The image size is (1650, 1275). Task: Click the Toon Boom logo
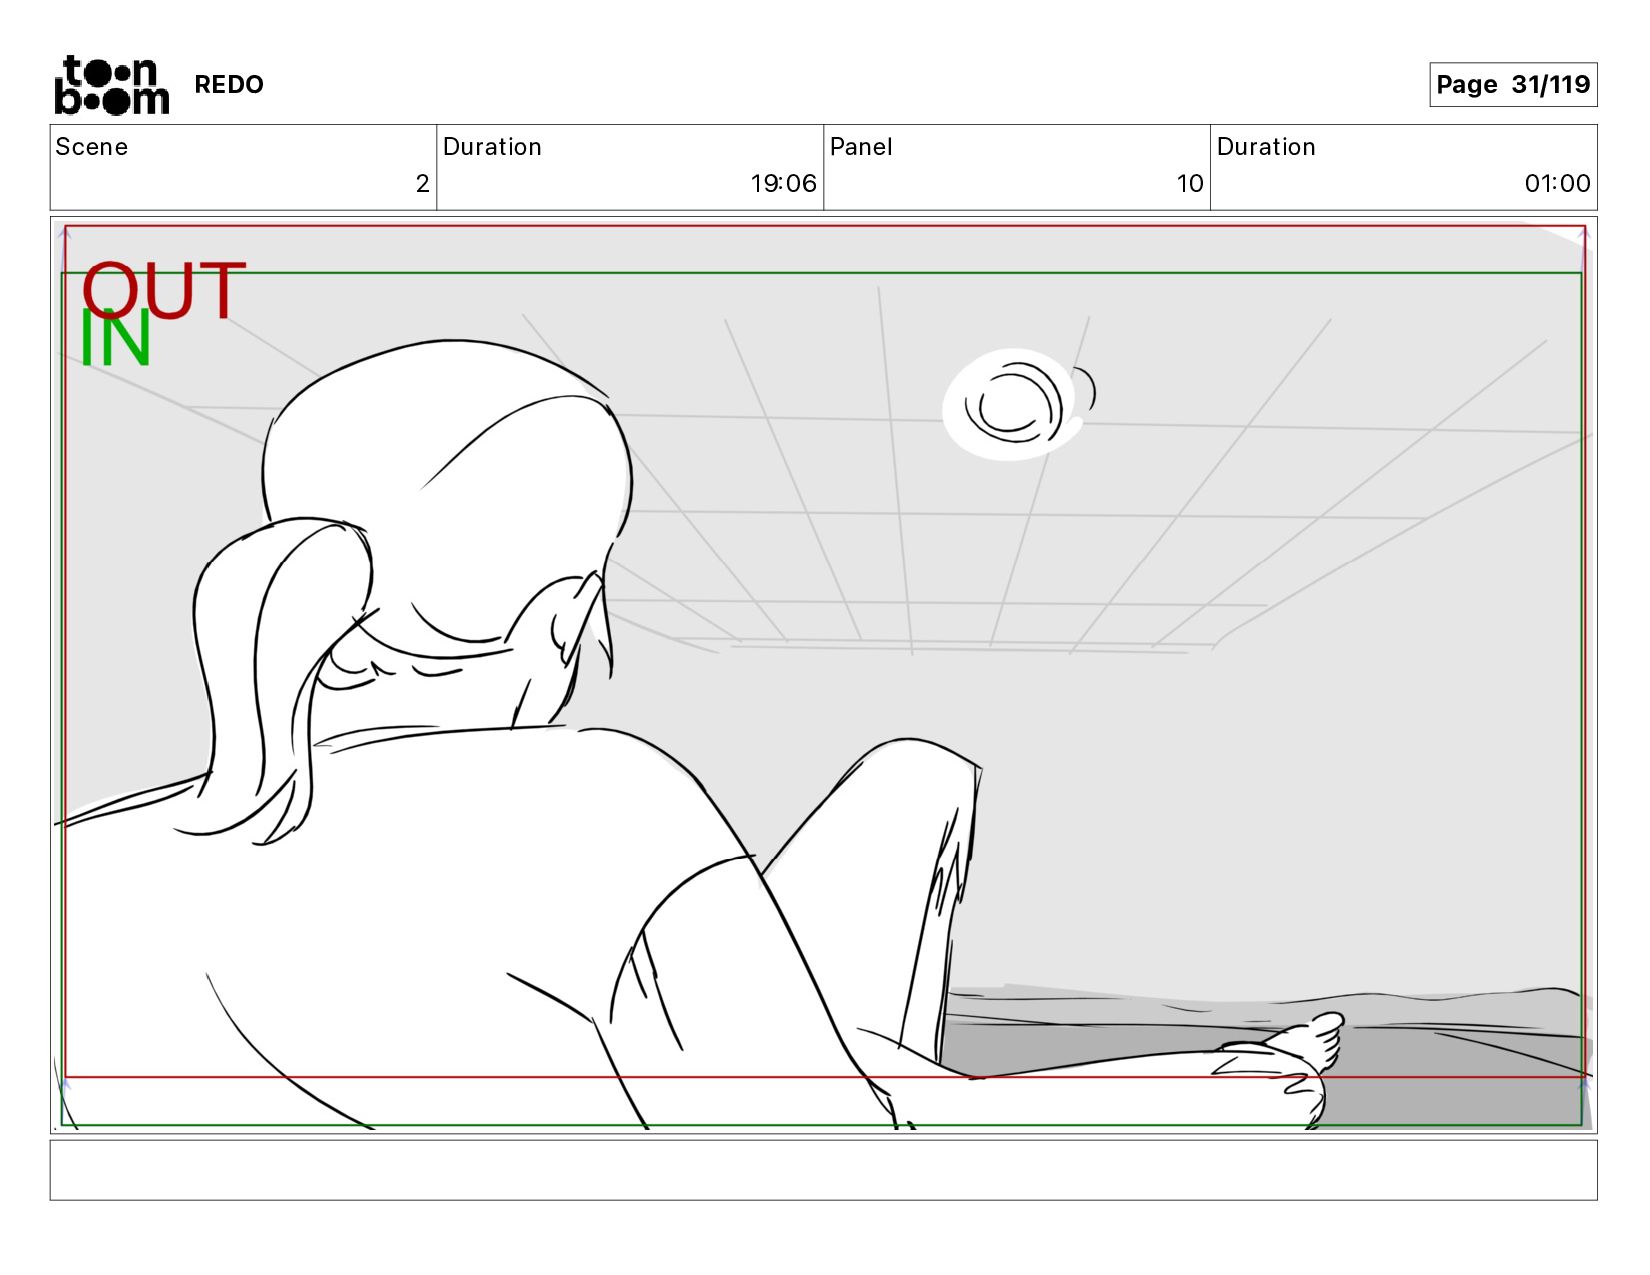coord(111,85)
